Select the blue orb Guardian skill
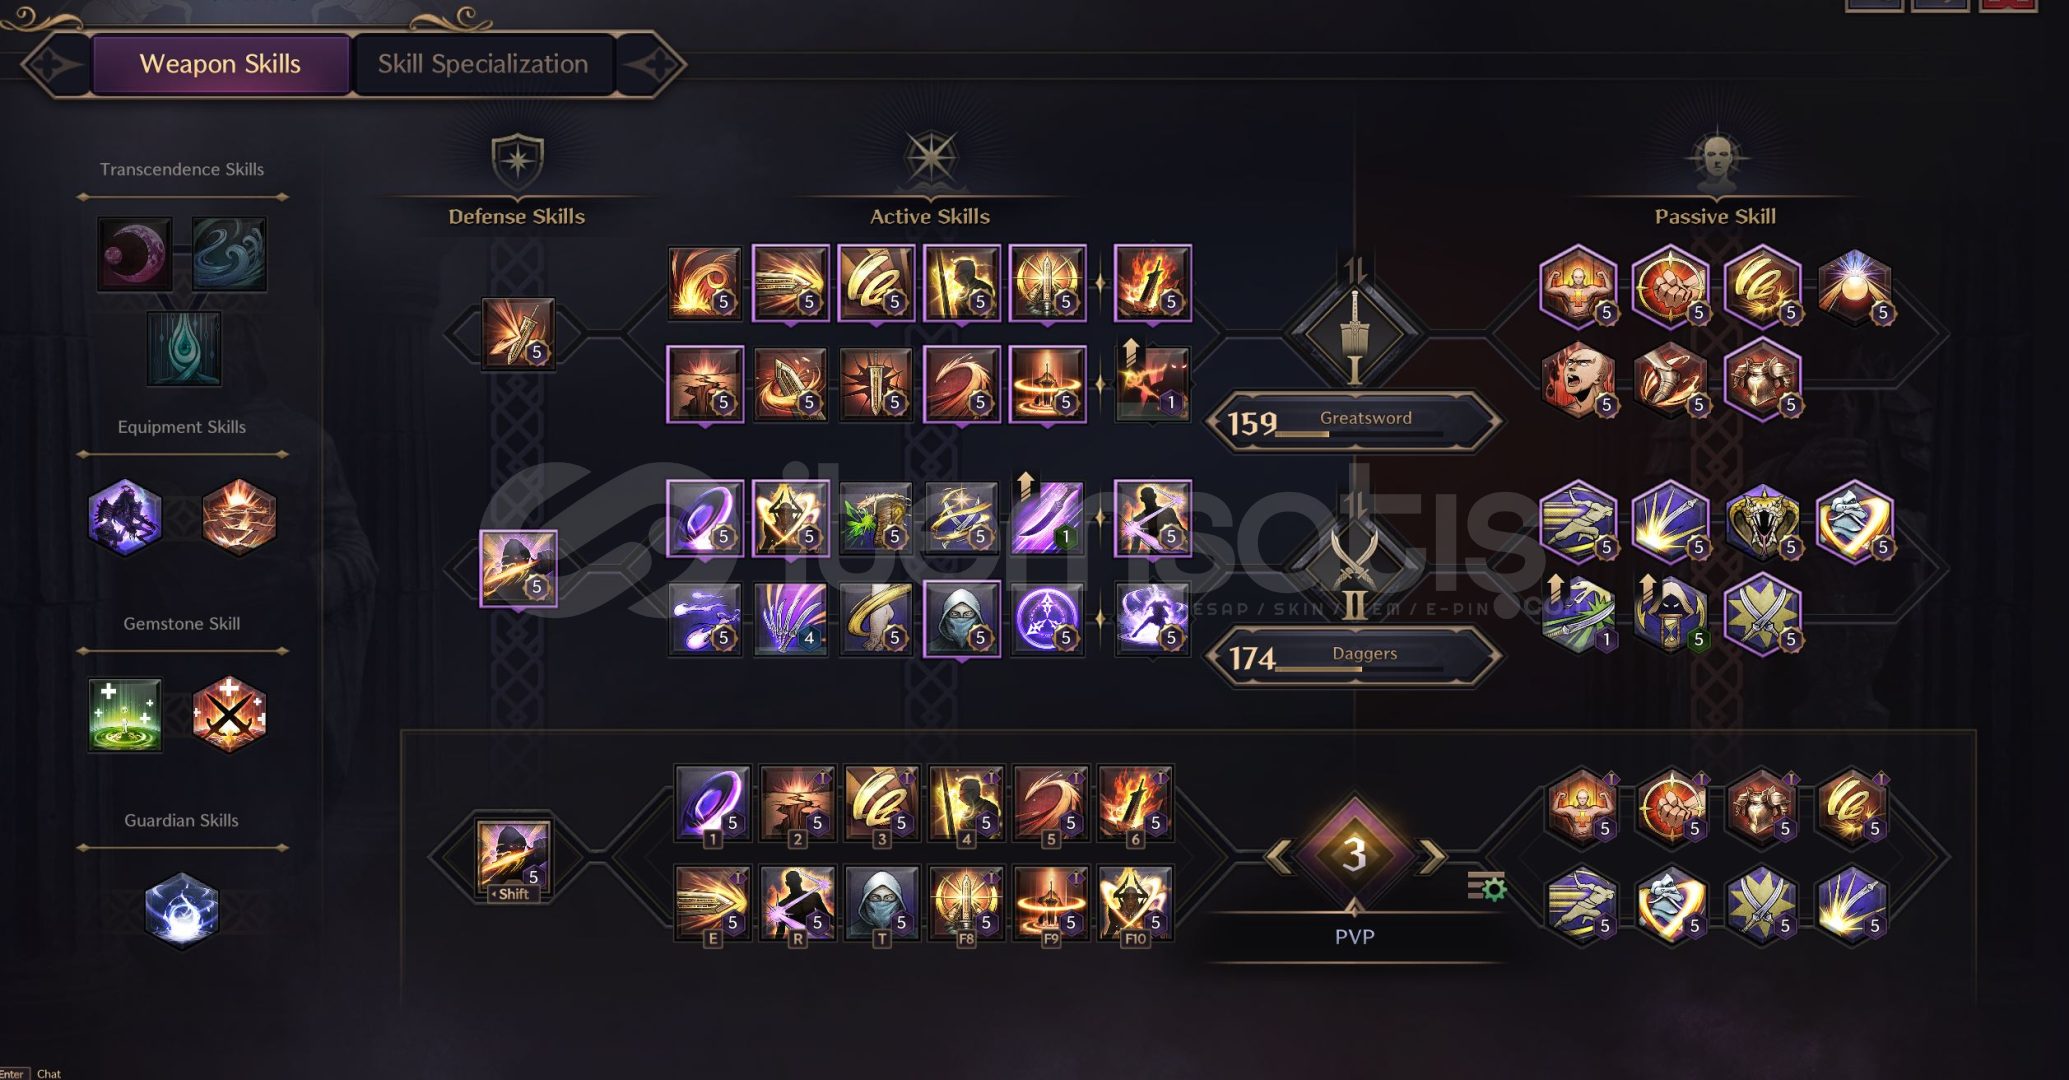 [x=182, y=910]
